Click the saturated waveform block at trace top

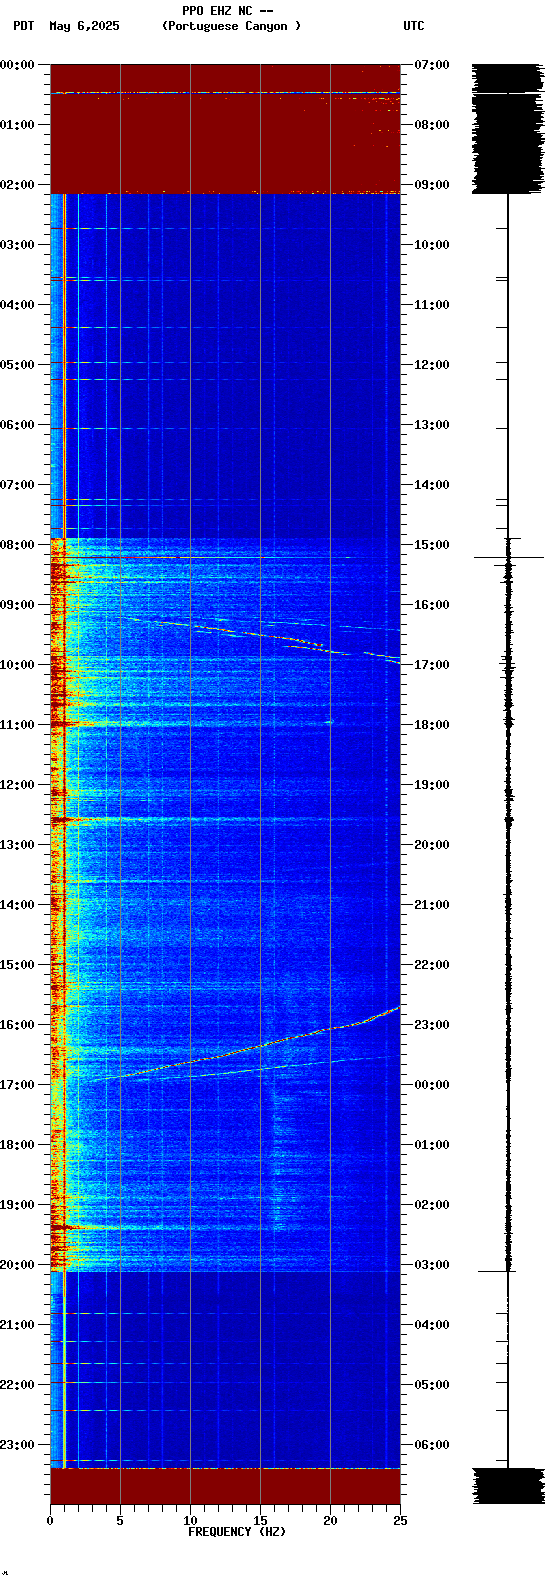(508, 128)
